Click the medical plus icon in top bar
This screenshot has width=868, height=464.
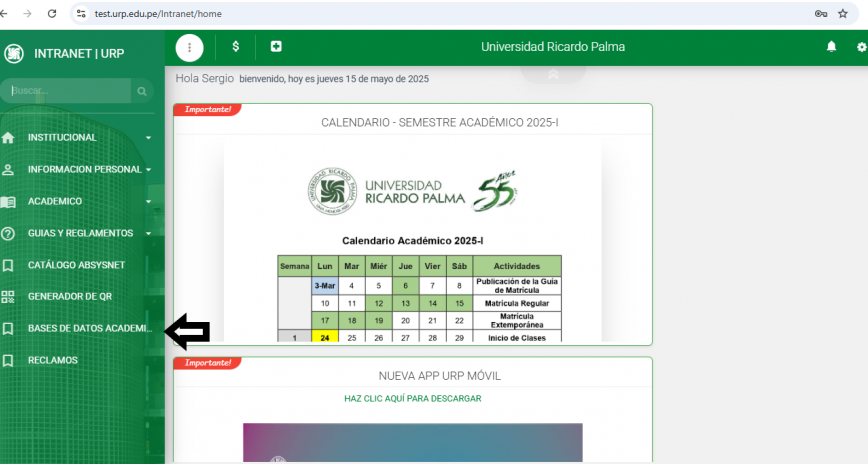click(x=276, y=47)
